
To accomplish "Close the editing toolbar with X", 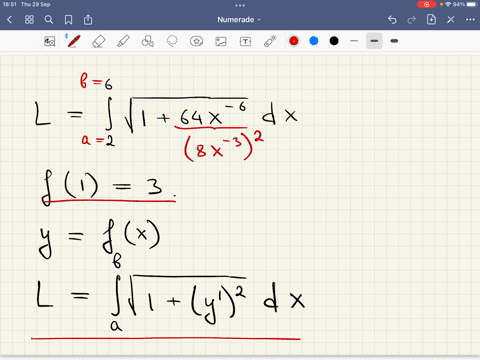I will pyautogui.click(x=451, y=20).
